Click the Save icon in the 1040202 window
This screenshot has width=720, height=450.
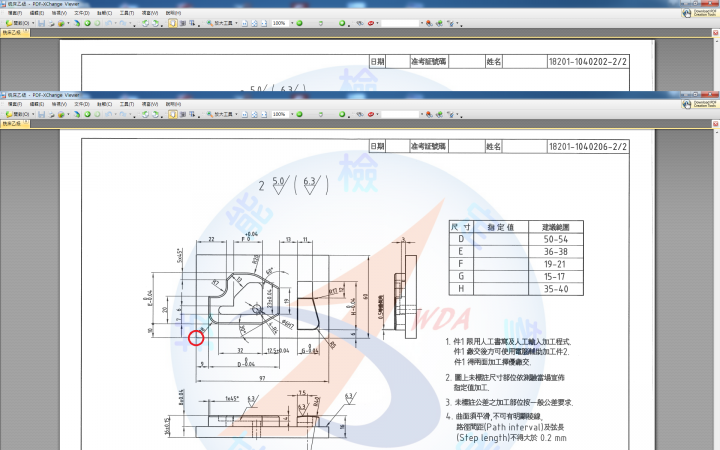pyautogui.click(x=41, y=23)
